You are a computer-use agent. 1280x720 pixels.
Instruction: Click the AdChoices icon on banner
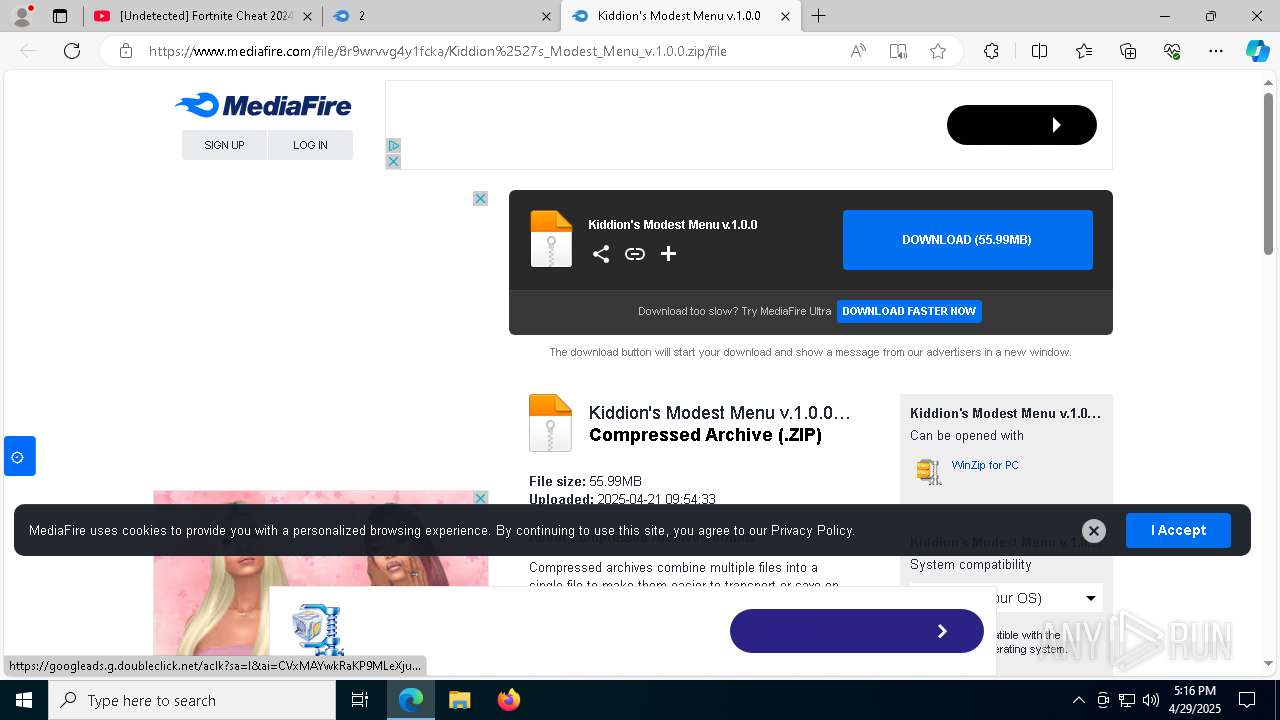pos(393,146)
